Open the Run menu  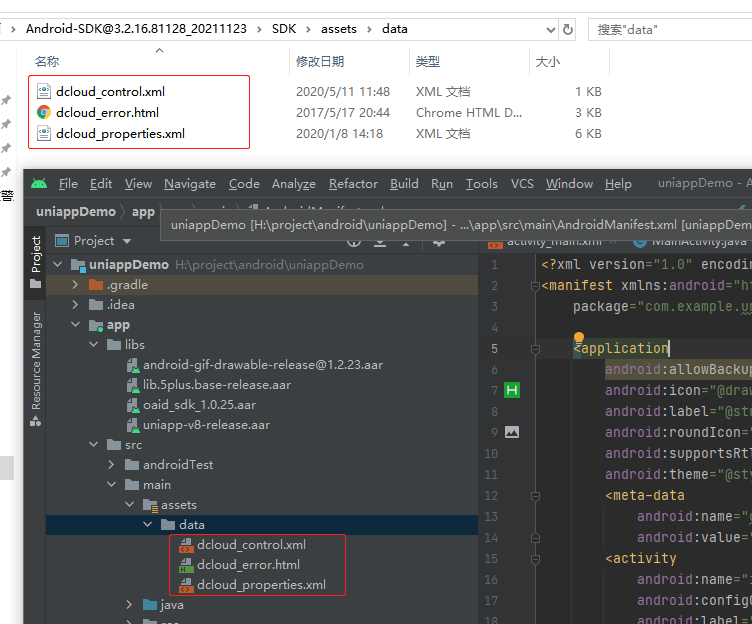click(442, 184)
